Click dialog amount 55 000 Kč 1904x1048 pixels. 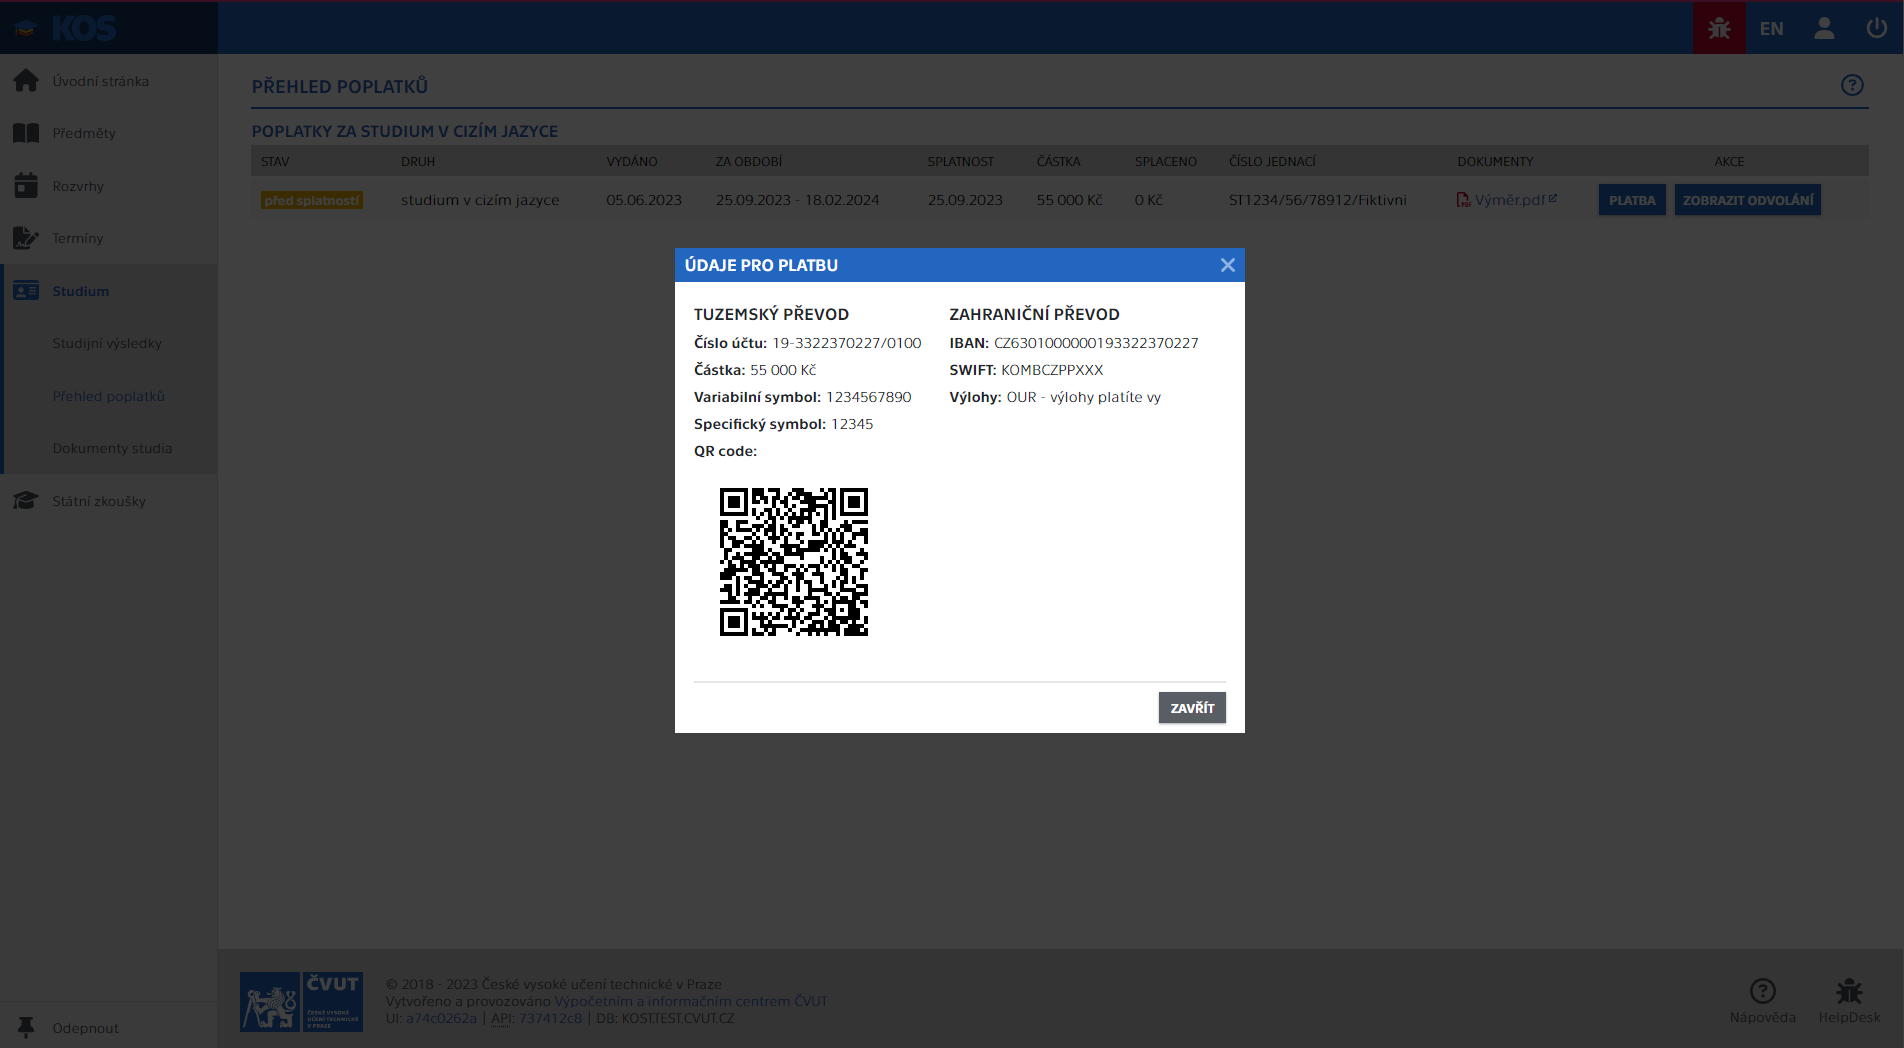783,370
